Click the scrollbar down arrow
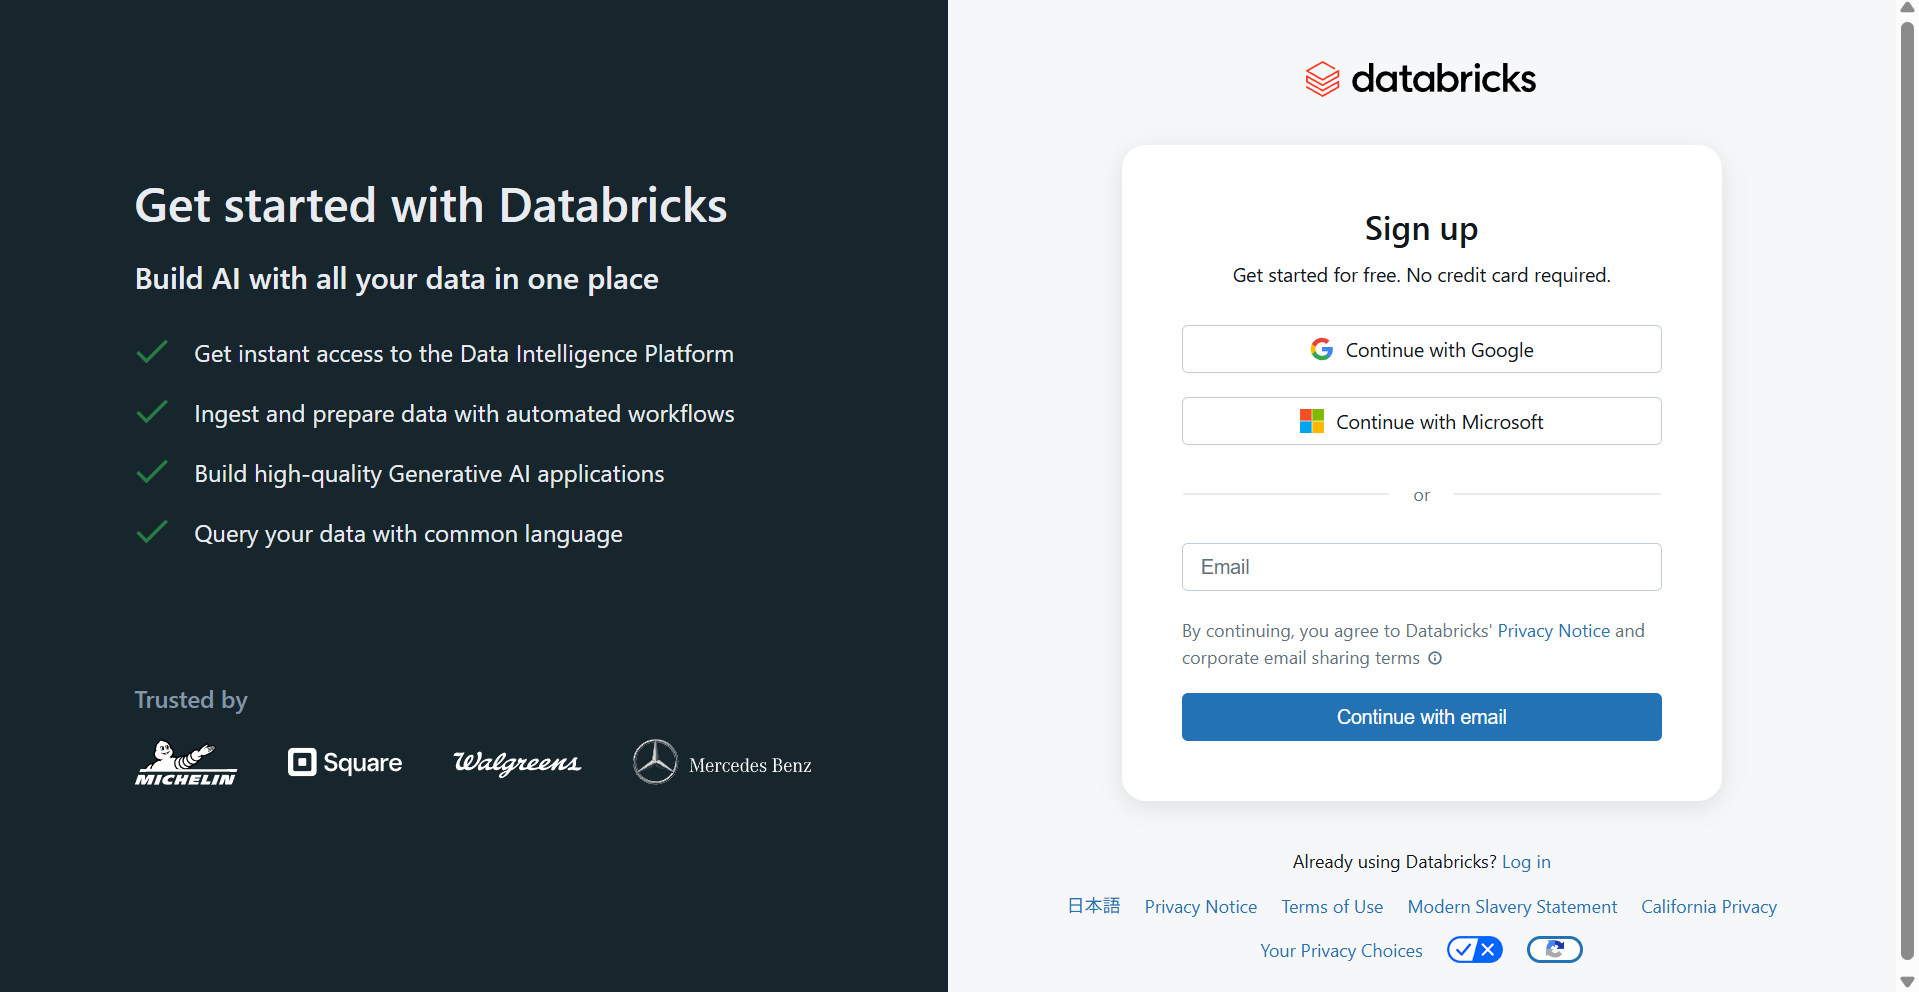Image resolution: width=1919 pixels, height=992 pixels. point(1907,982)
